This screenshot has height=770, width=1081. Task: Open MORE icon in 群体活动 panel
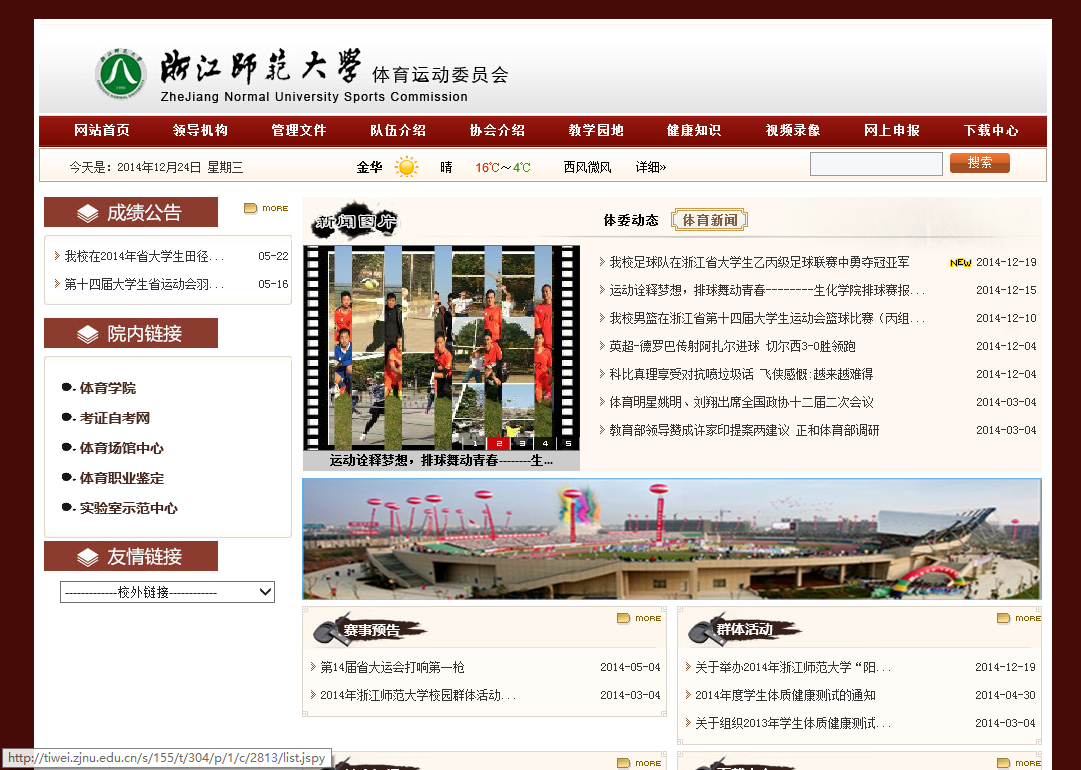(1018, 618)
